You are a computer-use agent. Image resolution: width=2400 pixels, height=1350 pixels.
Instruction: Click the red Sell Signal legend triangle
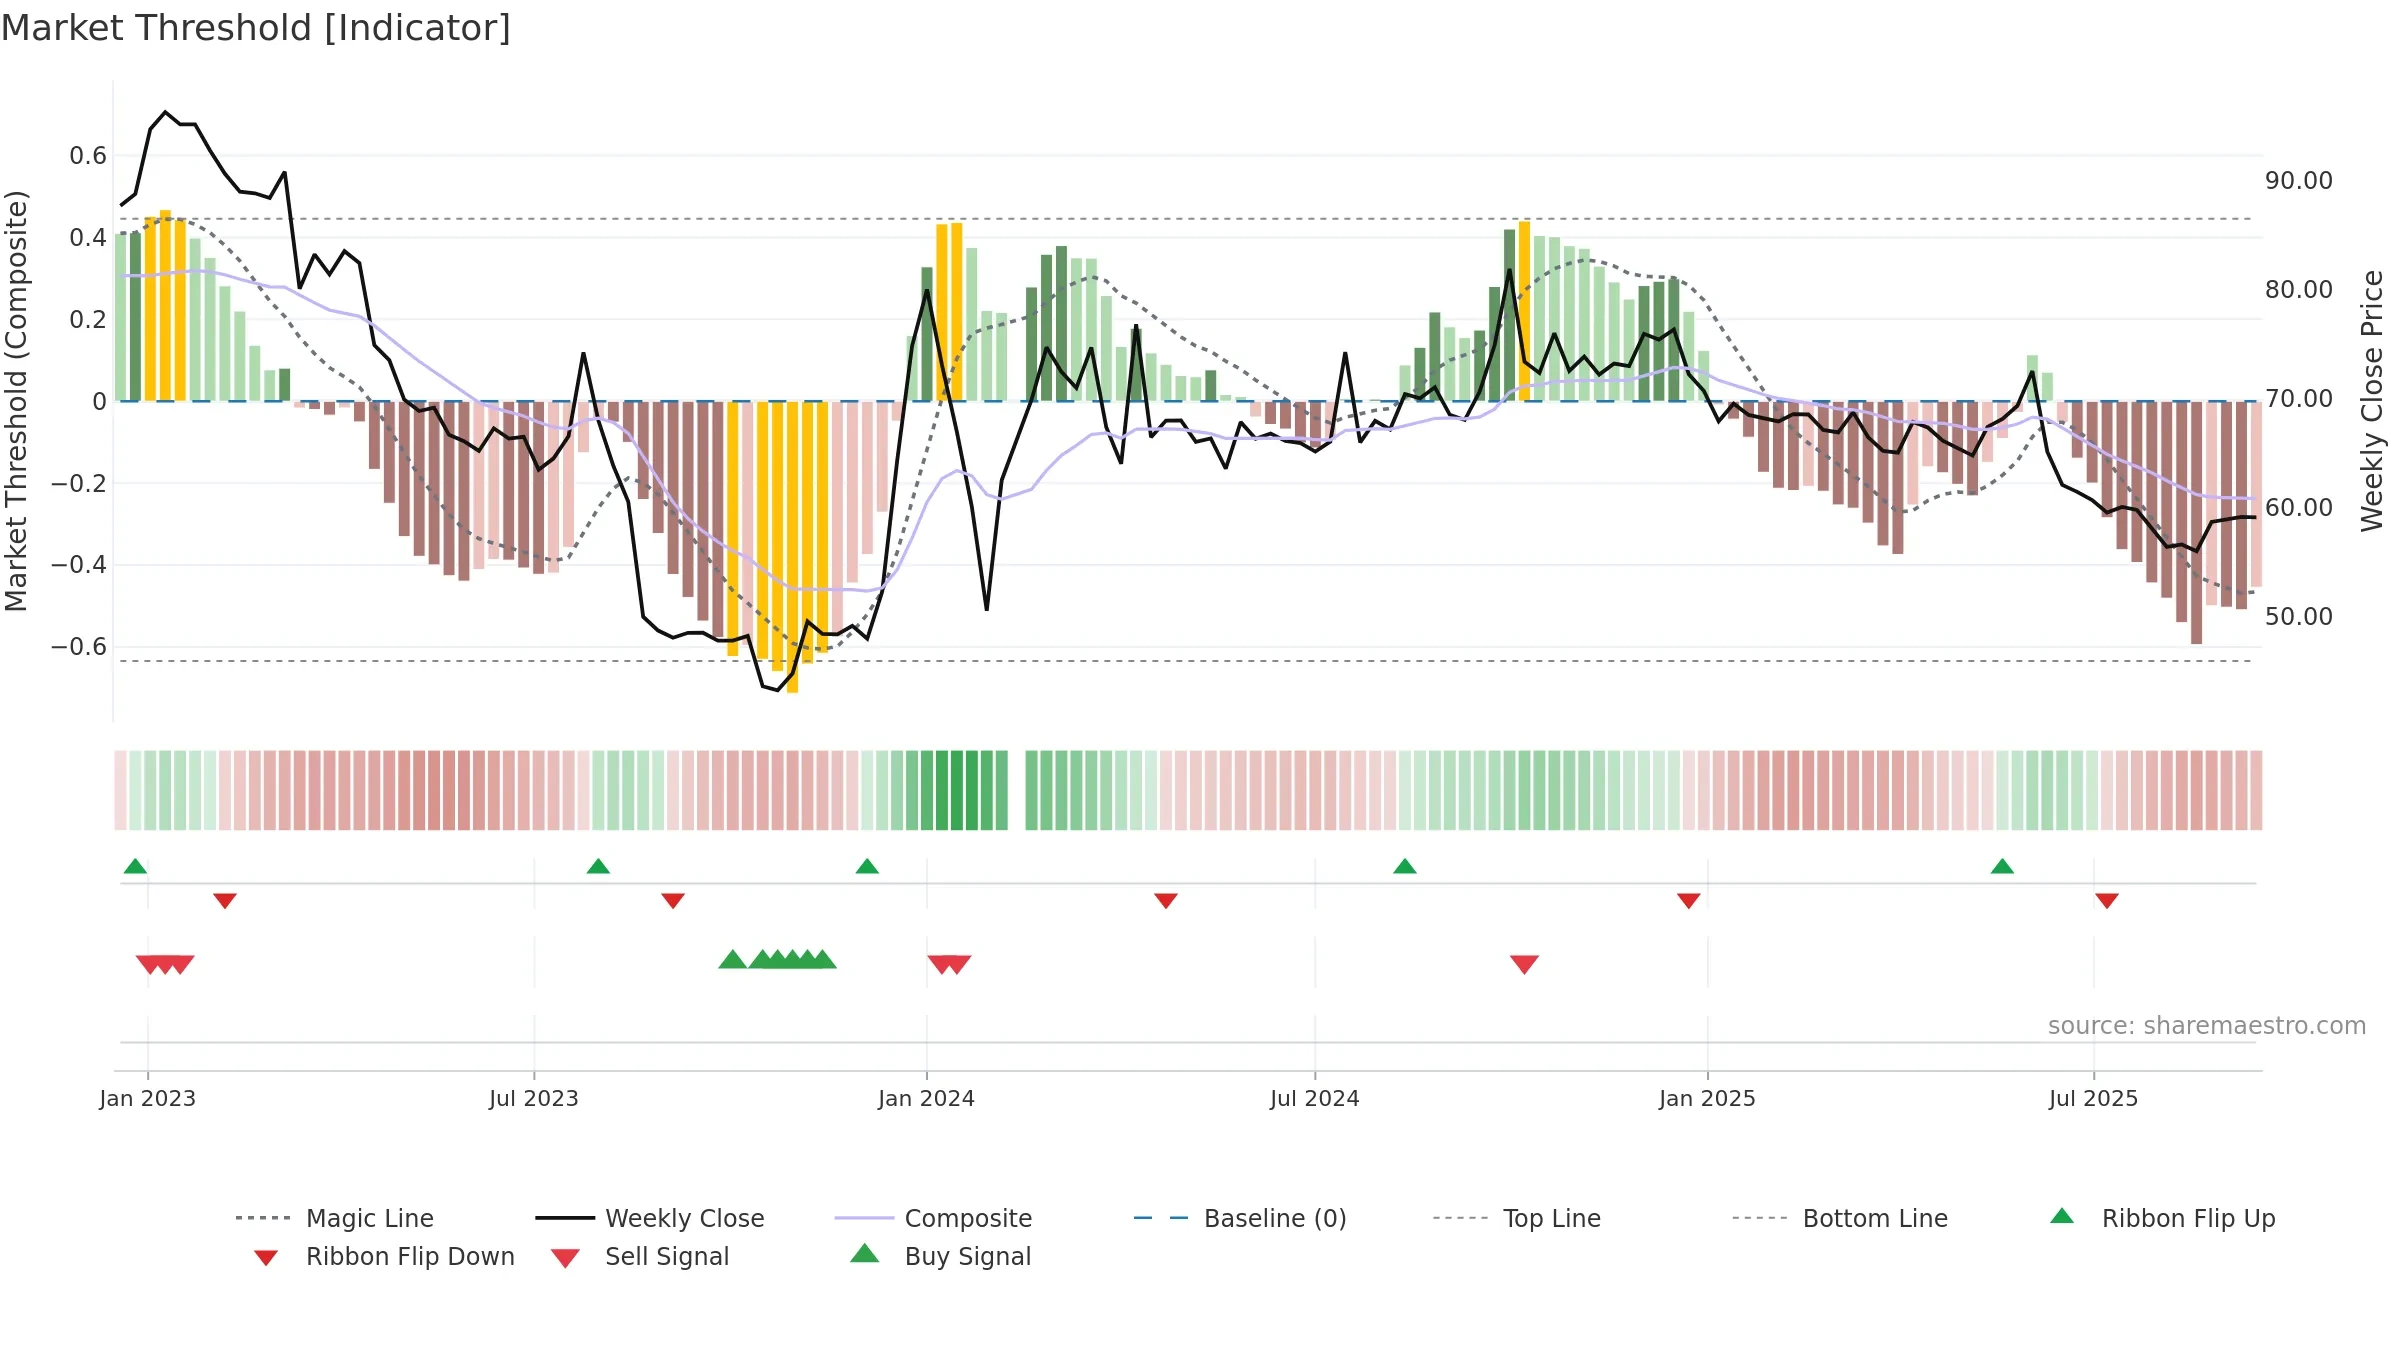565,1258
